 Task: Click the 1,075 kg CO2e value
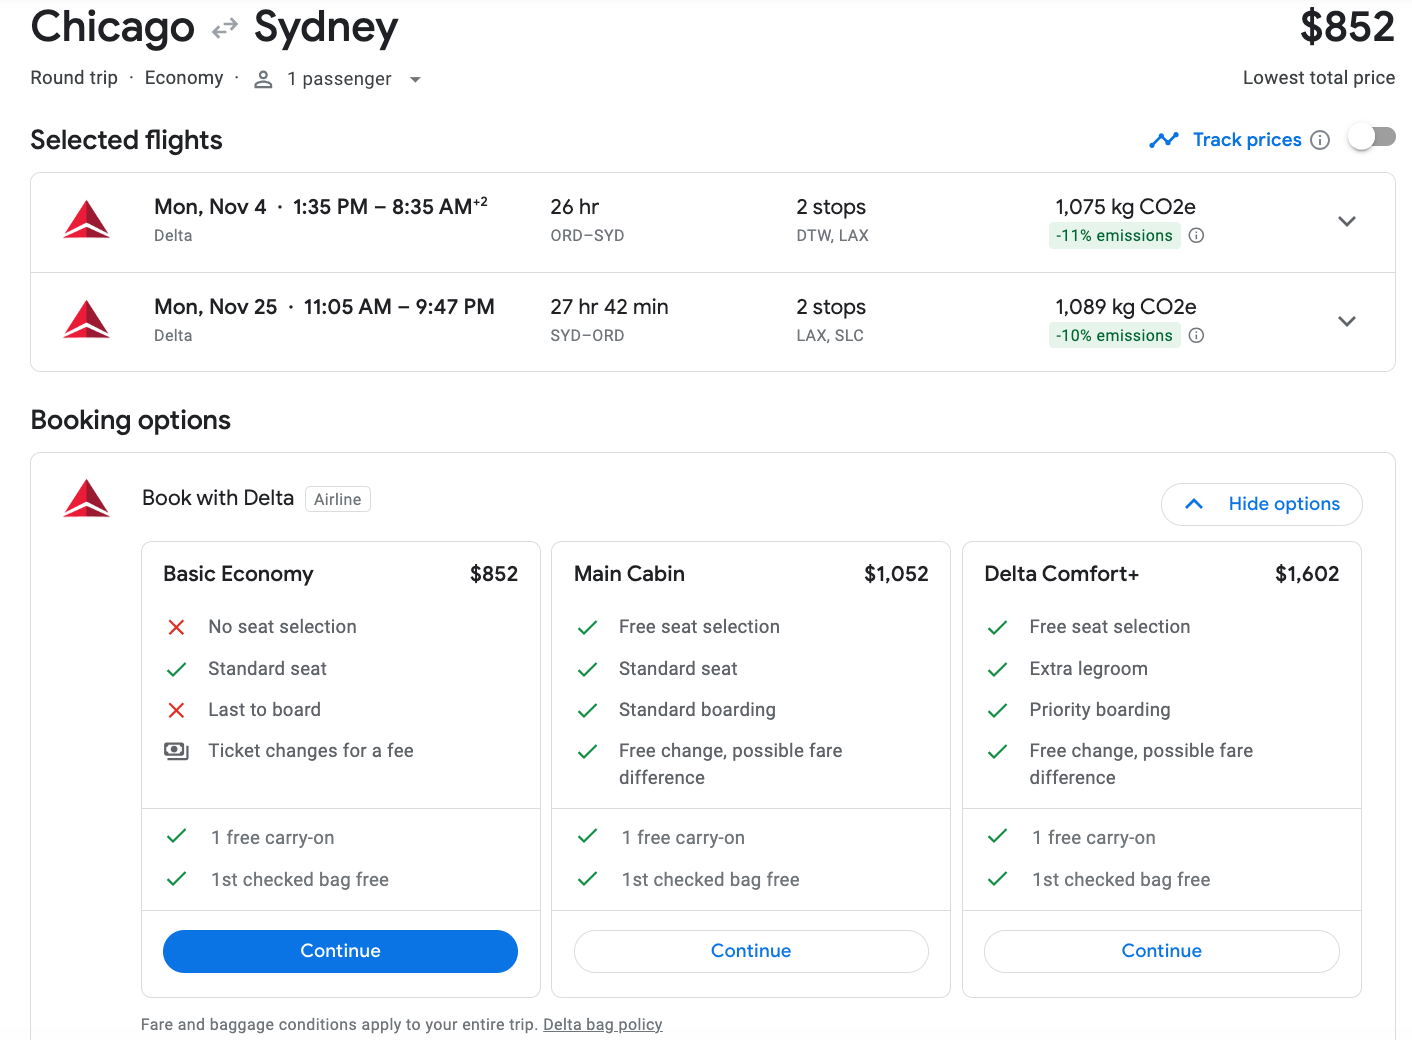(x=1125, y=207)
